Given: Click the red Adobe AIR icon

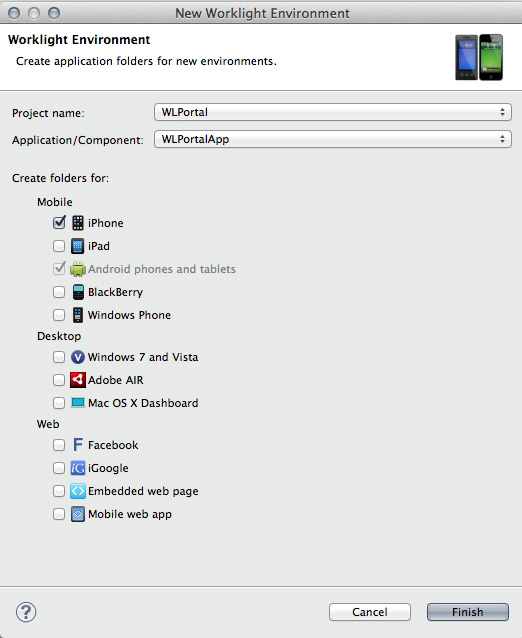Looking at the screenshot, I should tap(78, 380).
